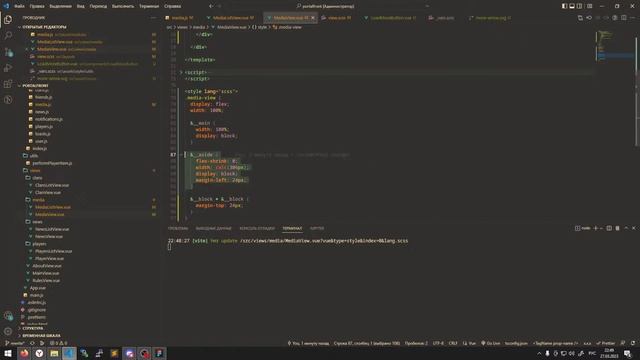
Task: Switch to the Выходные данные panel tab
Action: [213, 228]
